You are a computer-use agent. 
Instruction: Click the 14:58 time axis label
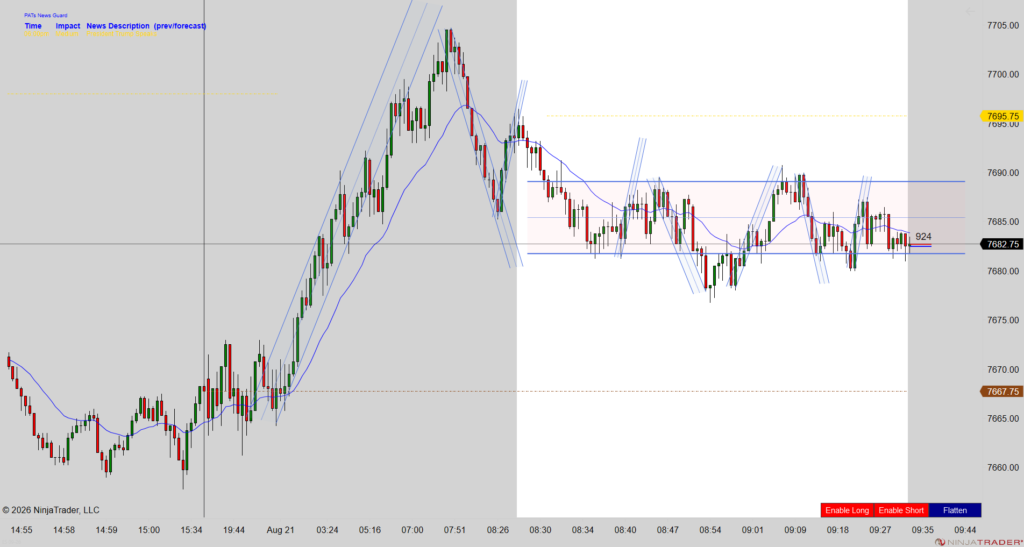[x=64, y=529]
